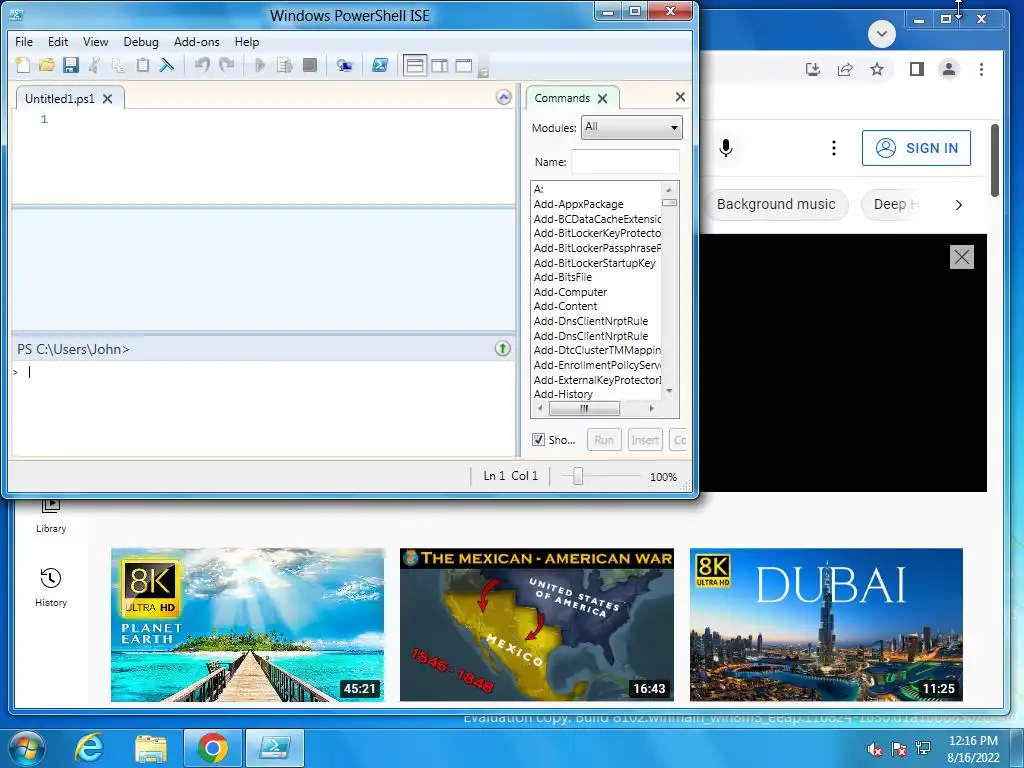Click the commands list vertical scroll down arrow
Viewport: 1024px width, 768px height.
pyautogui.click(x=669, y=391)
